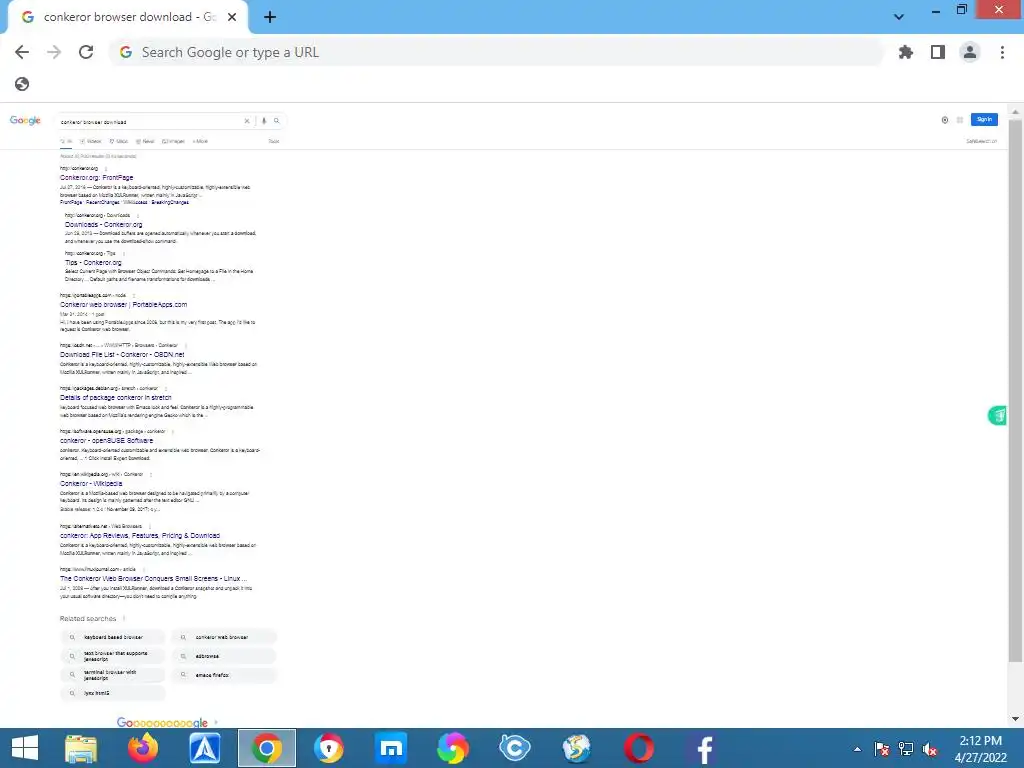The height and width of the screenshot is (768, 1024).
Task: Click inside the Google search field
Action: click(150, 121)
